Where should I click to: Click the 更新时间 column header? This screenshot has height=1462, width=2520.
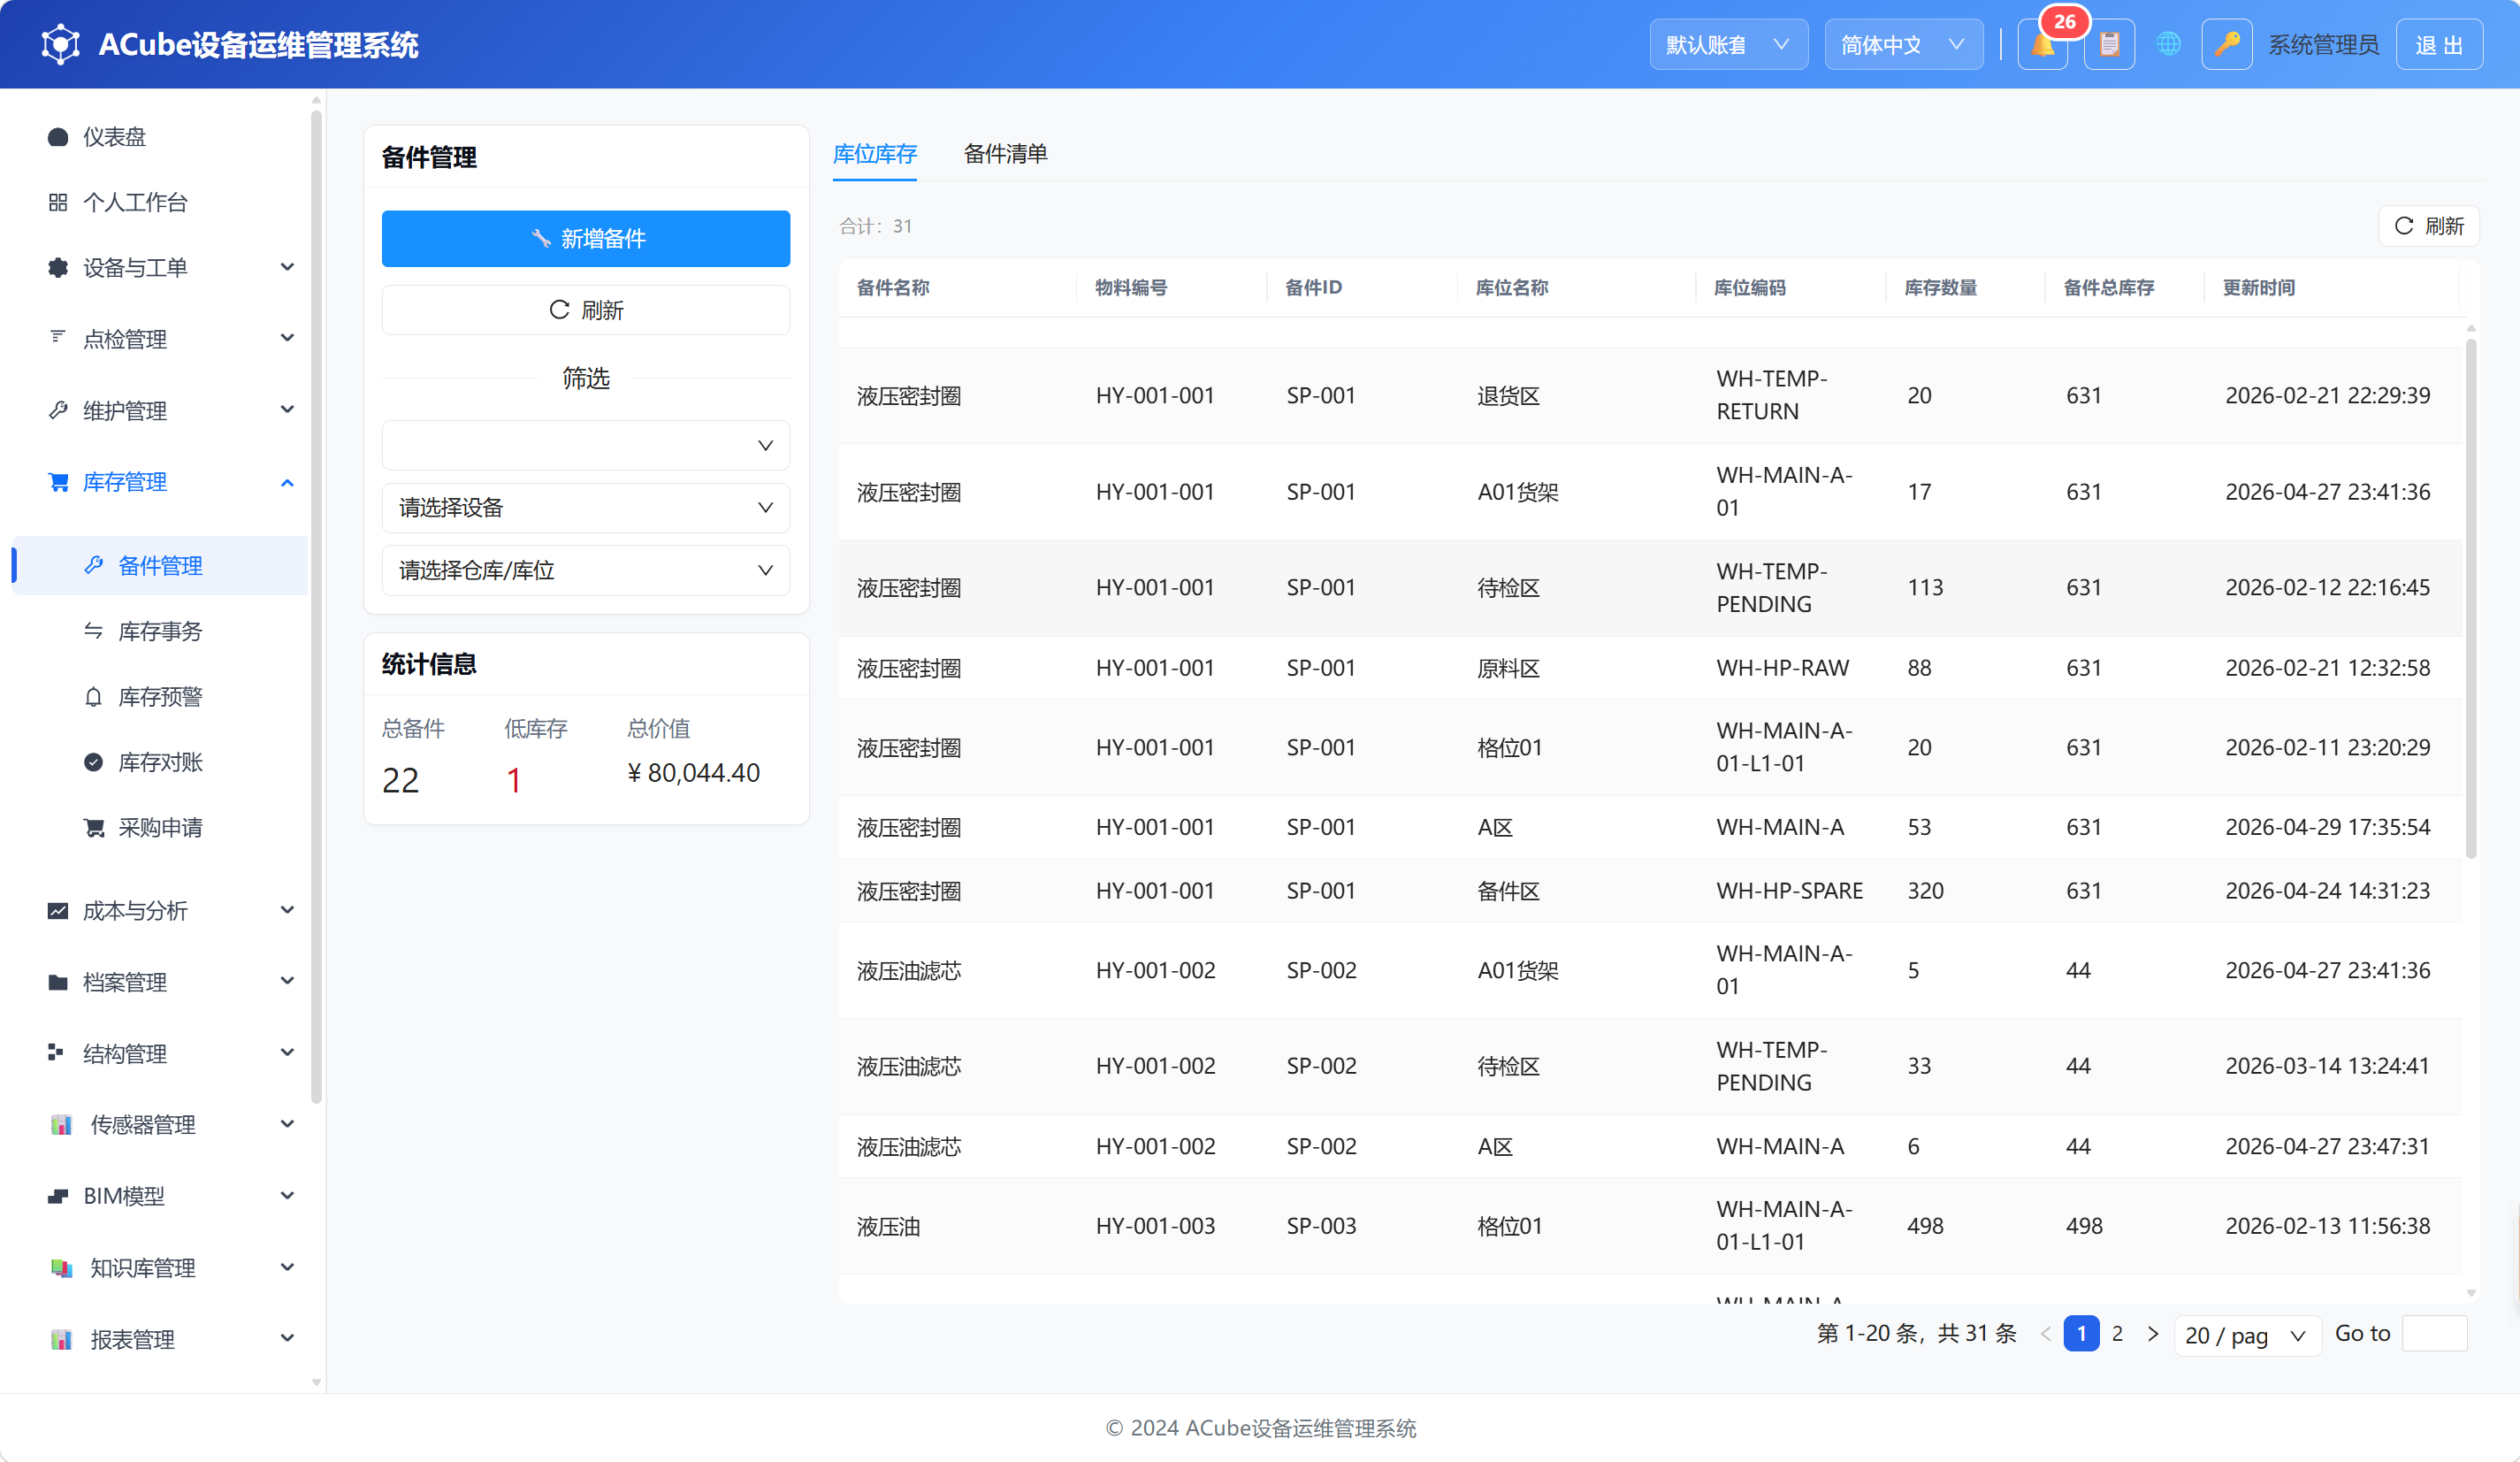pyautogui.click(x=2258, y=288)
